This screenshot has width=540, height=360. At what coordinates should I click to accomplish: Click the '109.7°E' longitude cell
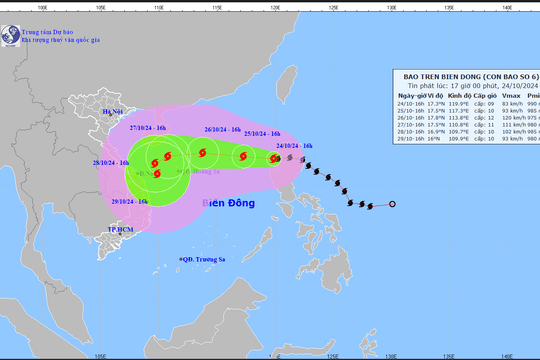click(x=458, y=132)
